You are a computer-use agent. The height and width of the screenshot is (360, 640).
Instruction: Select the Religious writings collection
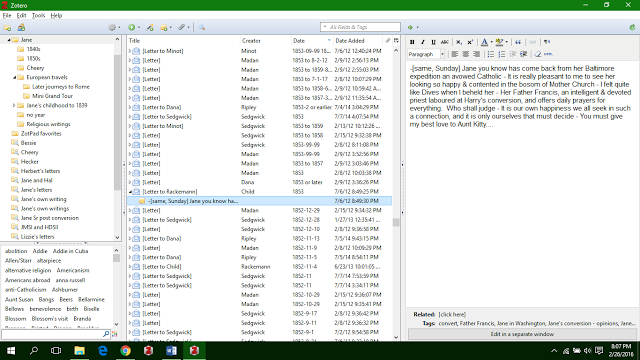(x=48, y=124)
